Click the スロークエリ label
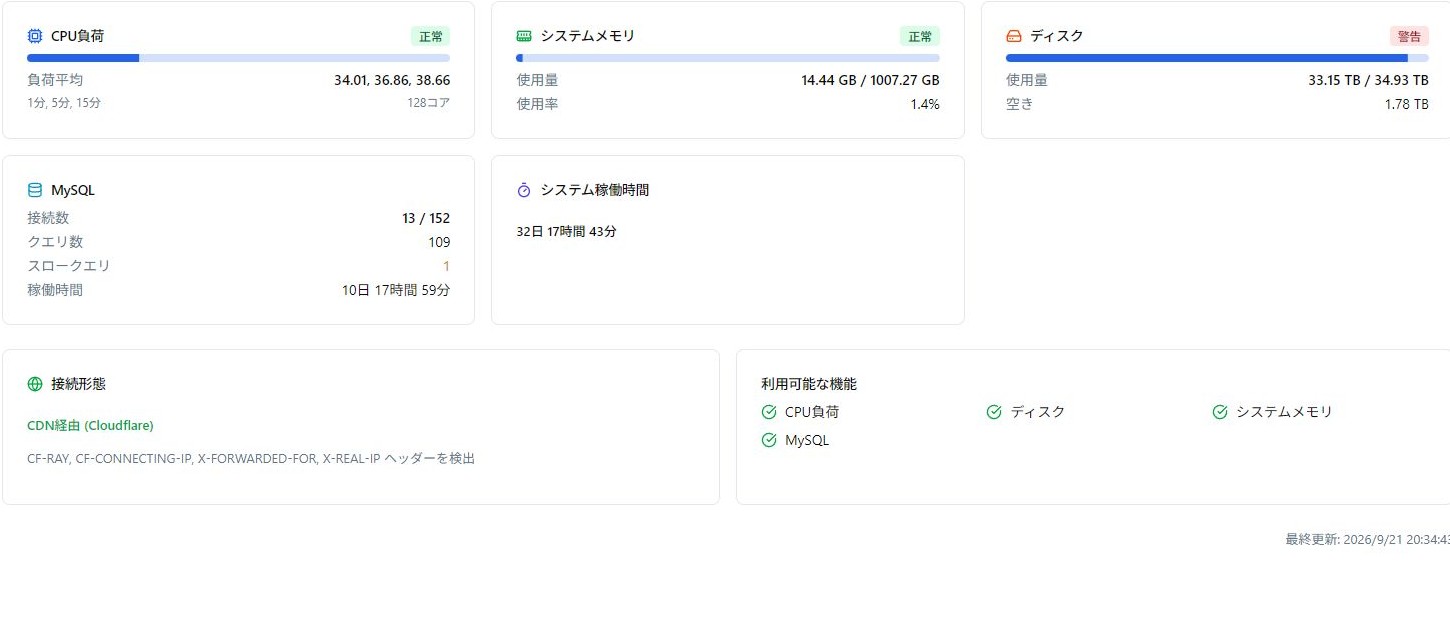This screenshot has height=620, width=1450. tap(69, 266)
